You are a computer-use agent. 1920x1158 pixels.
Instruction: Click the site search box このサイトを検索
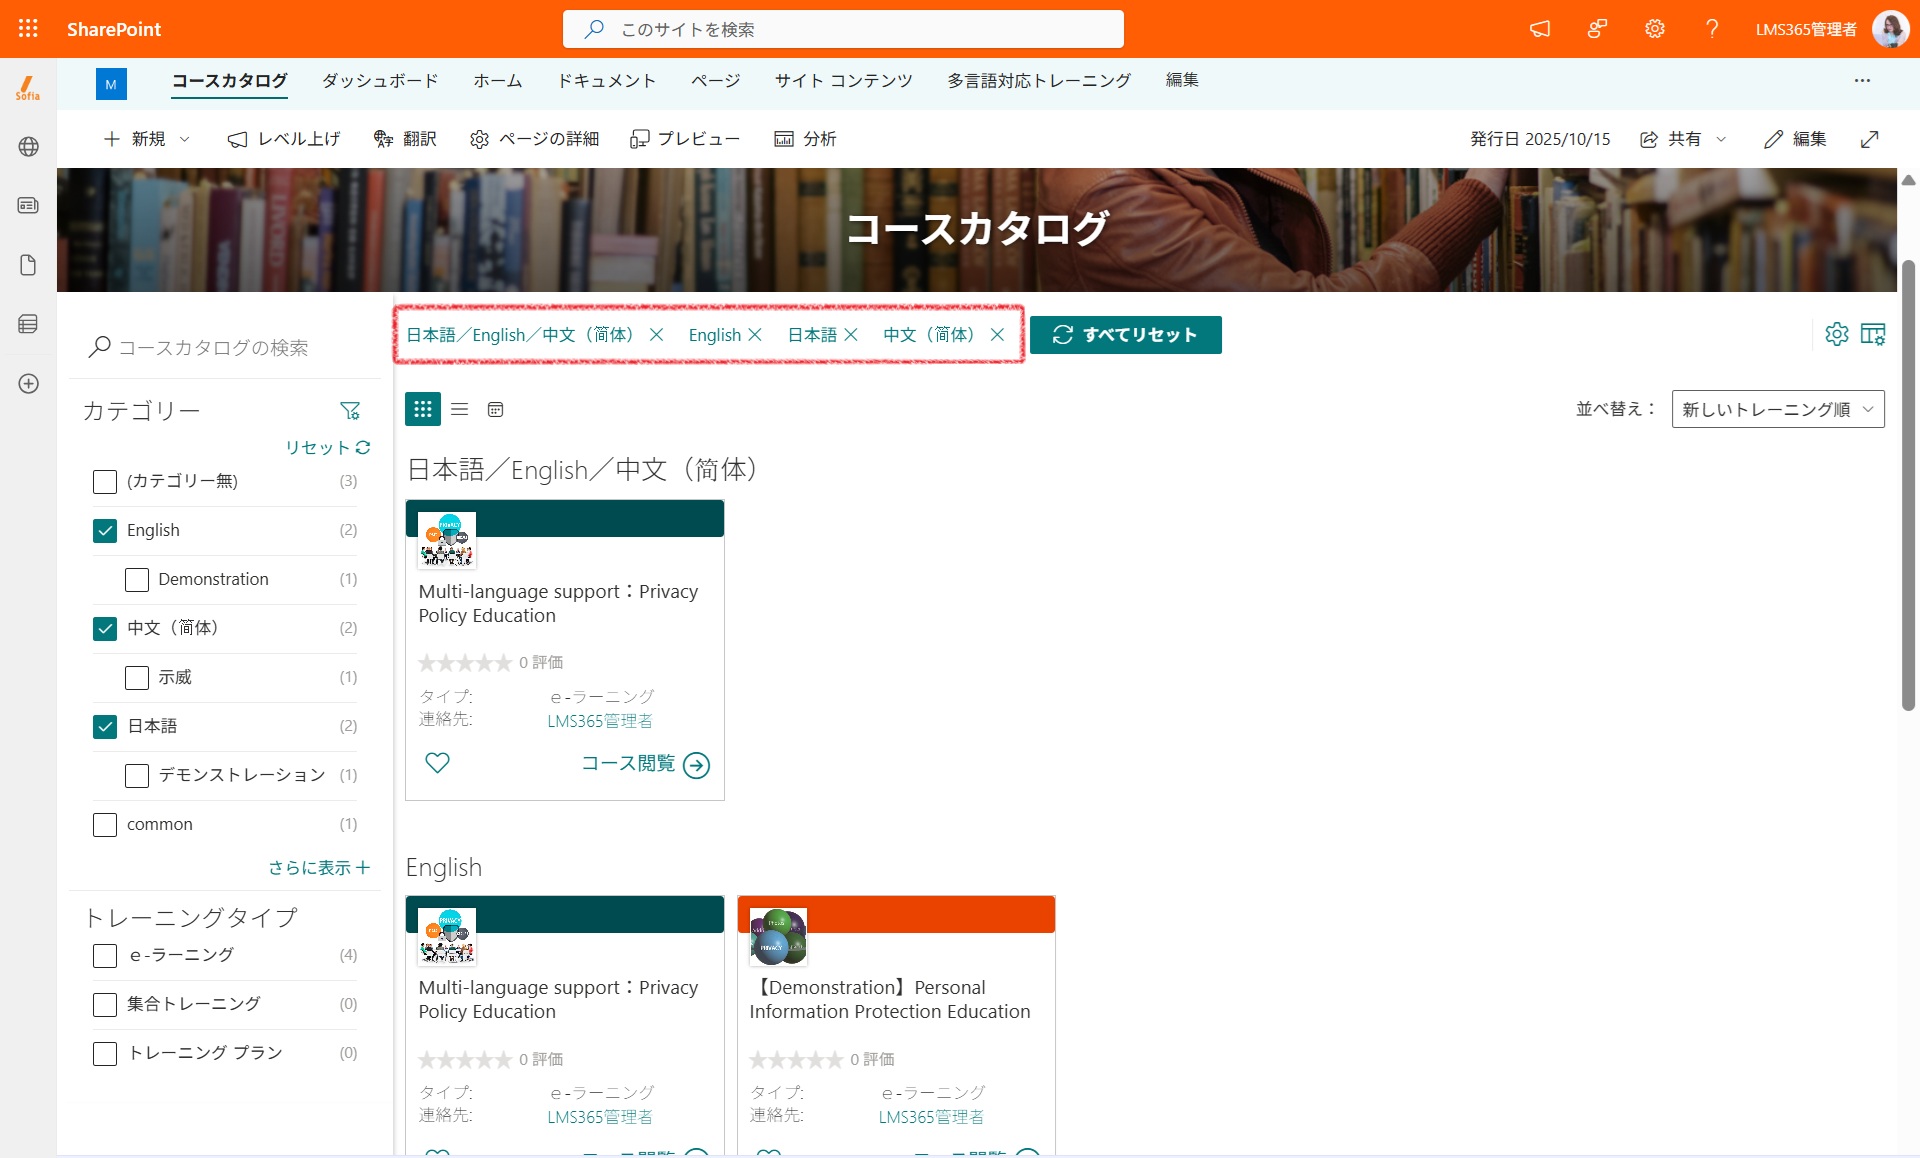point(843,29)
